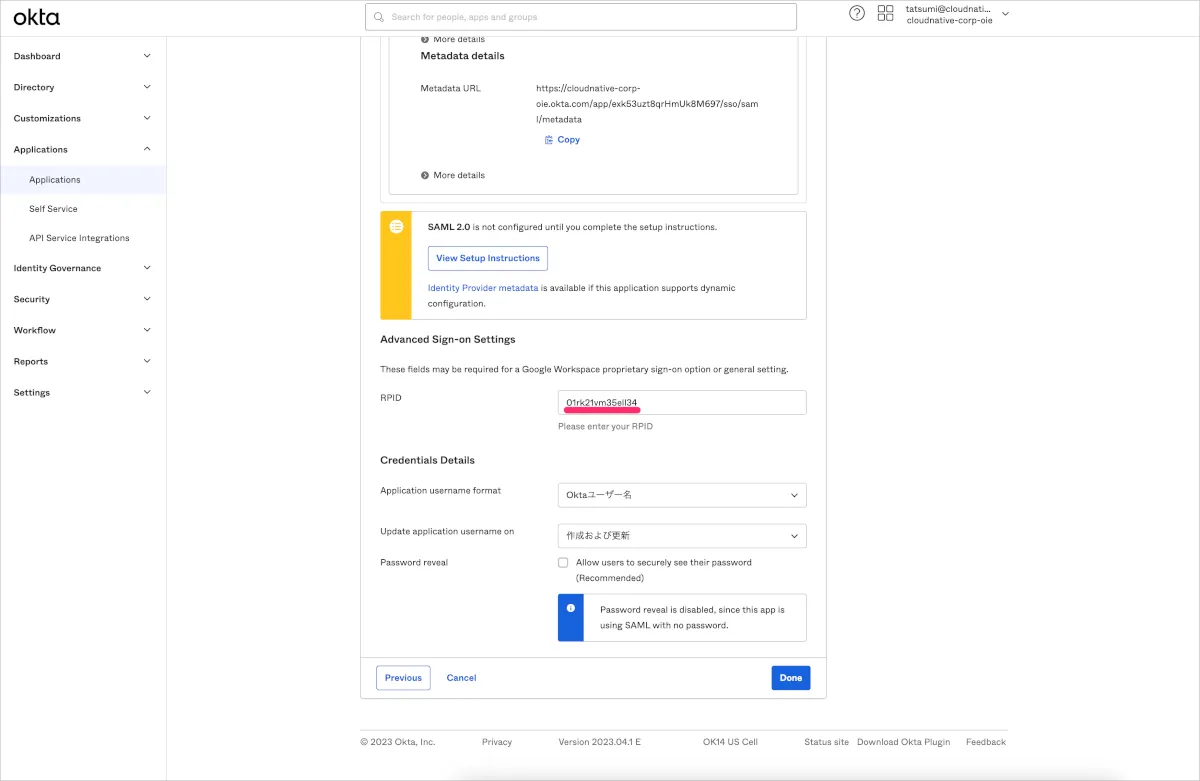This screenshot has height=781, width=1200.
Task: Open the Identity Provider metadata link
Action: pos(483,288)
